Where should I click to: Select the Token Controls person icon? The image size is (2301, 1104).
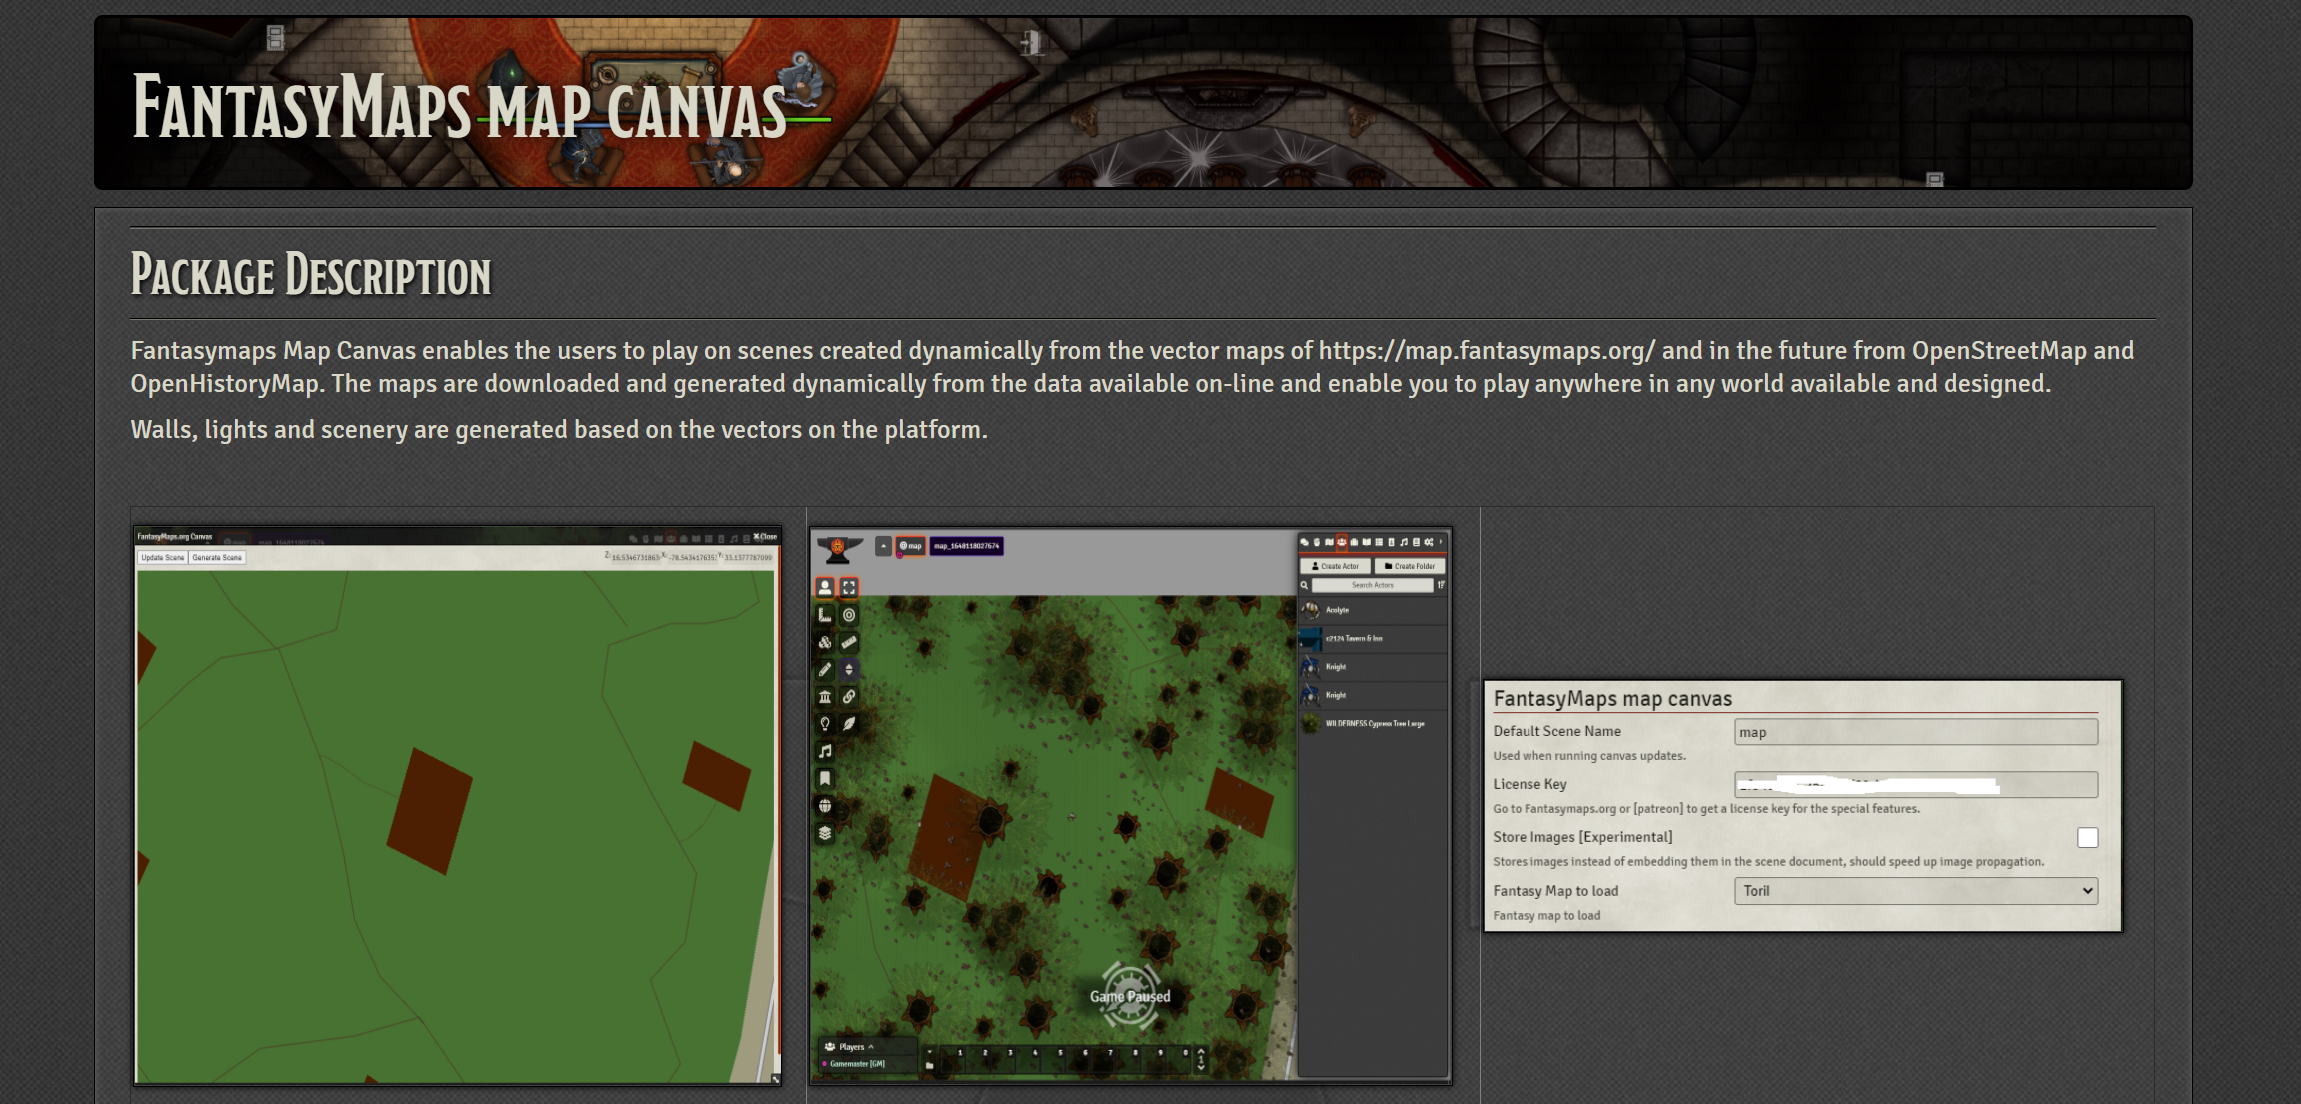pos(825,588)
